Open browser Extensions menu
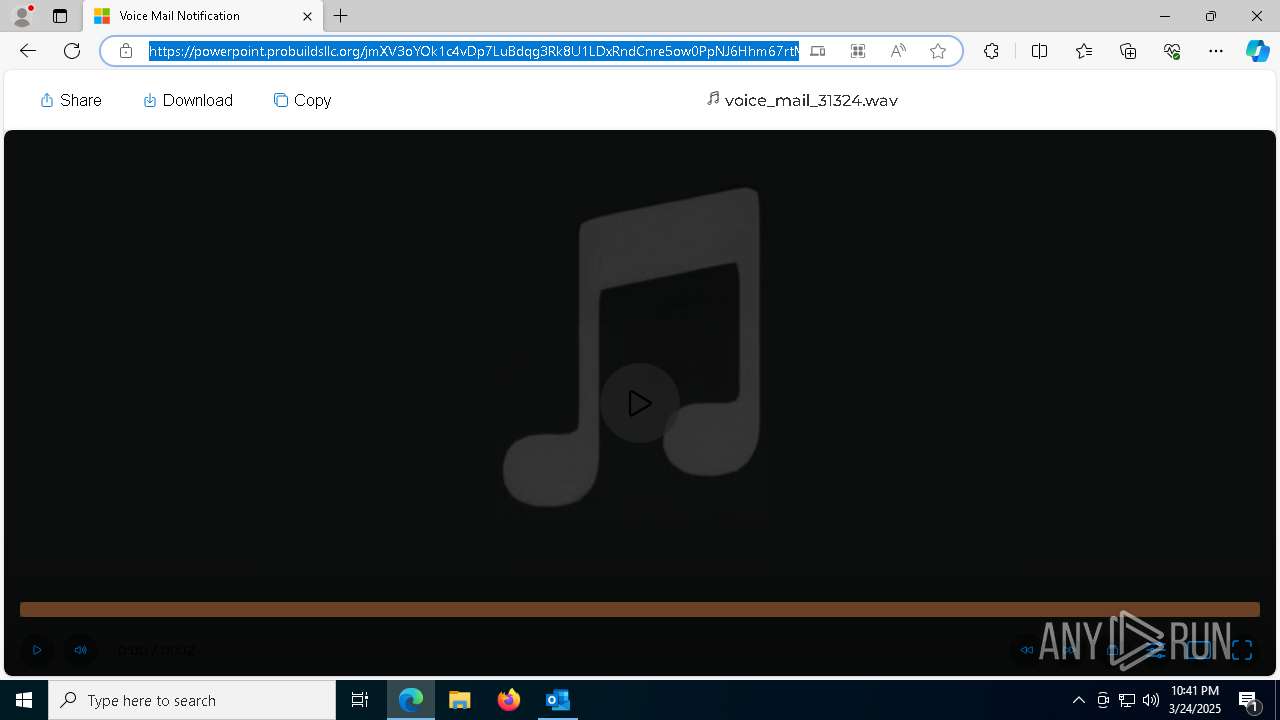This screenshot has width=1280, height=720. [x=991, y=51]
